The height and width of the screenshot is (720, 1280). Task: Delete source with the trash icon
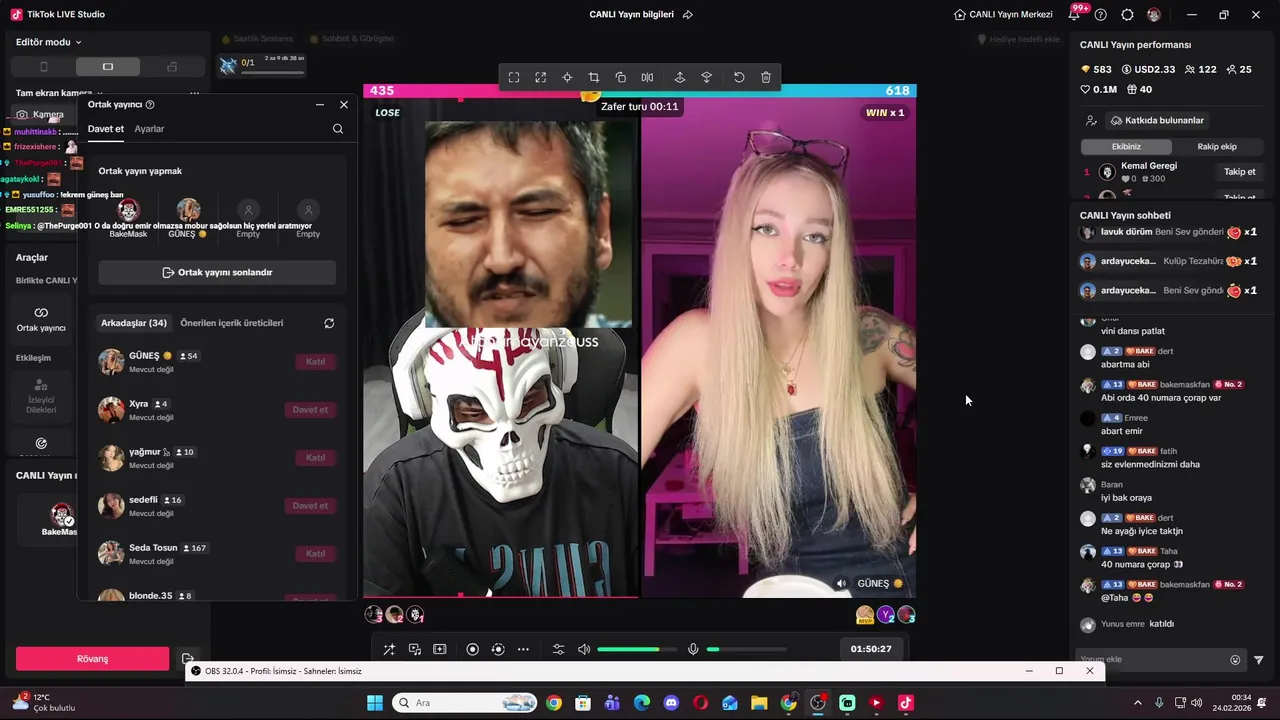[x=766, y=78]
